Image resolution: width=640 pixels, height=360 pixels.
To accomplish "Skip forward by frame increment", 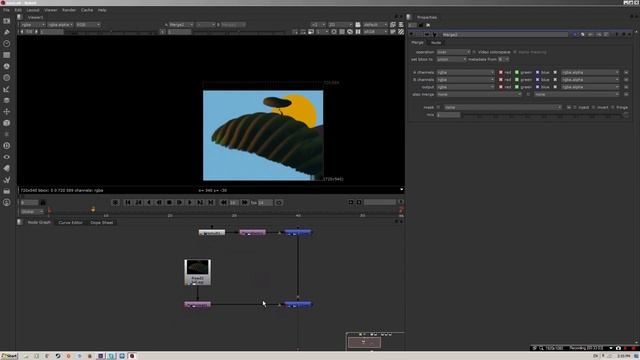I will tap(244, 202).
